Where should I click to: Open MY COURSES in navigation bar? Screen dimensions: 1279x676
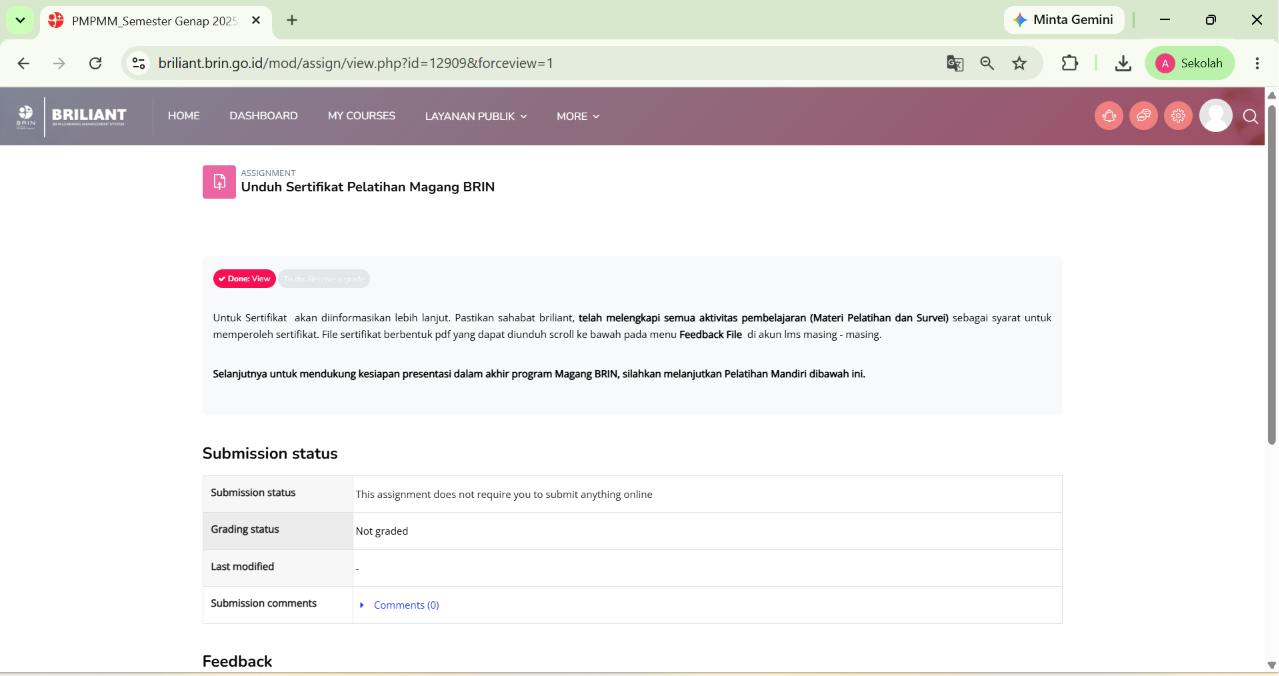(362, 116)
